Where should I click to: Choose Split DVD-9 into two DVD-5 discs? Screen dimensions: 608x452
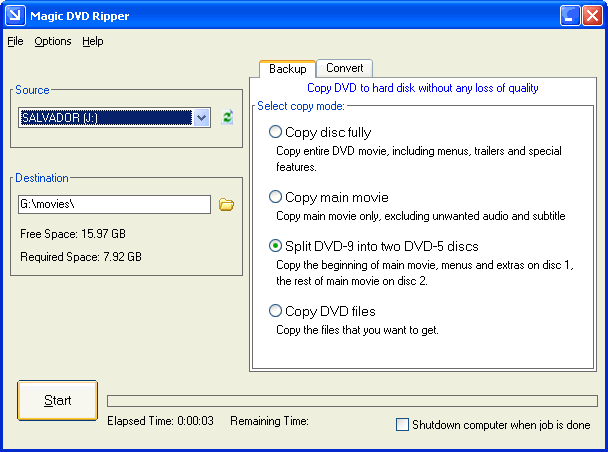(x=276, y=246)
